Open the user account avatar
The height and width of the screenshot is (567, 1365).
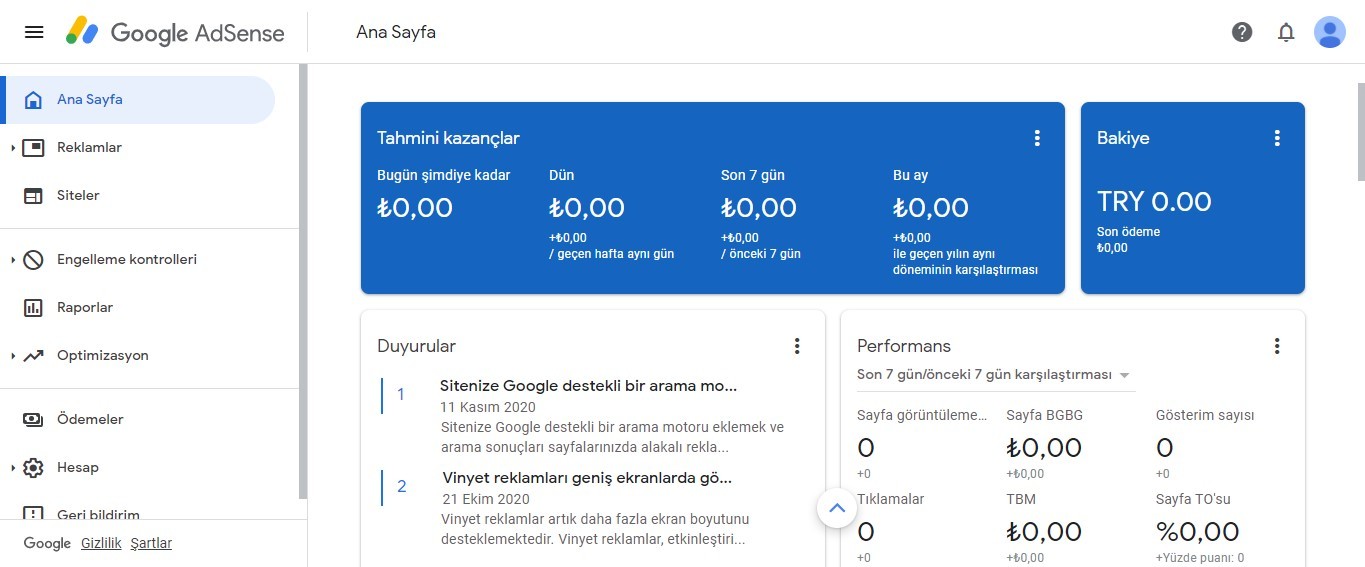pos(1330,32)
